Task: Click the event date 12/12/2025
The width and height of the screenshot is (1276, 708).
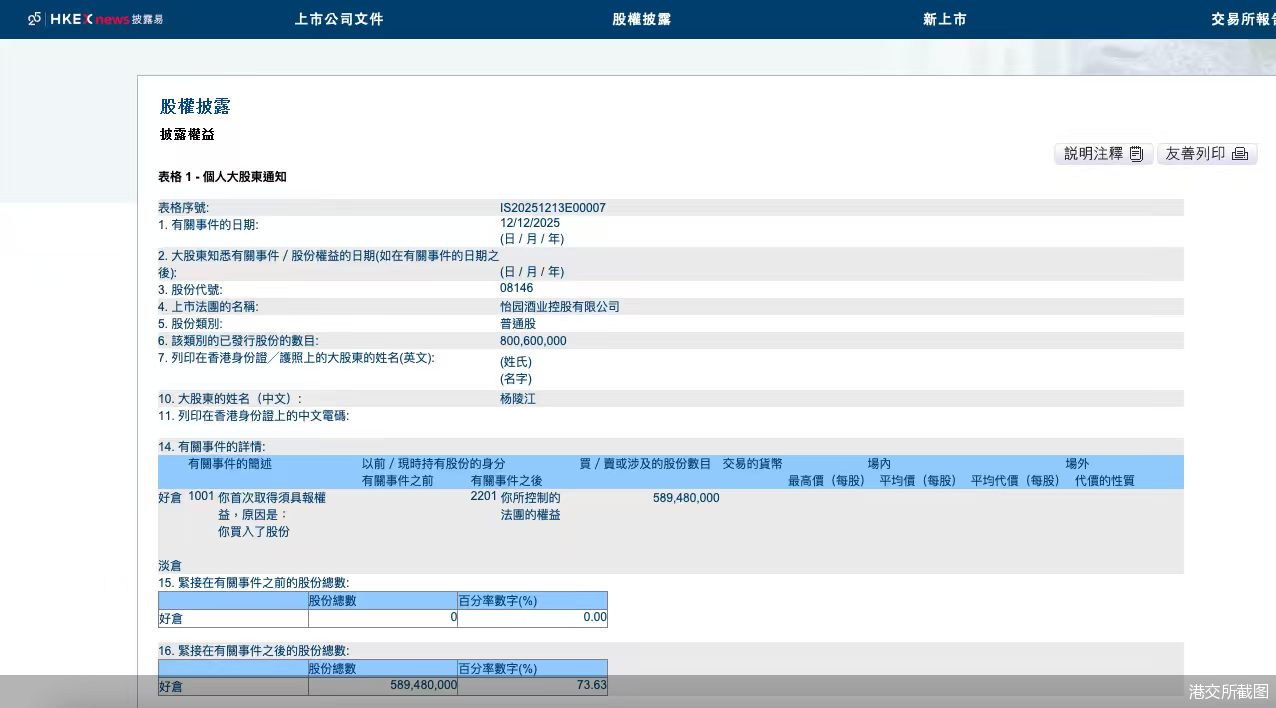Action: coord(527,224)
